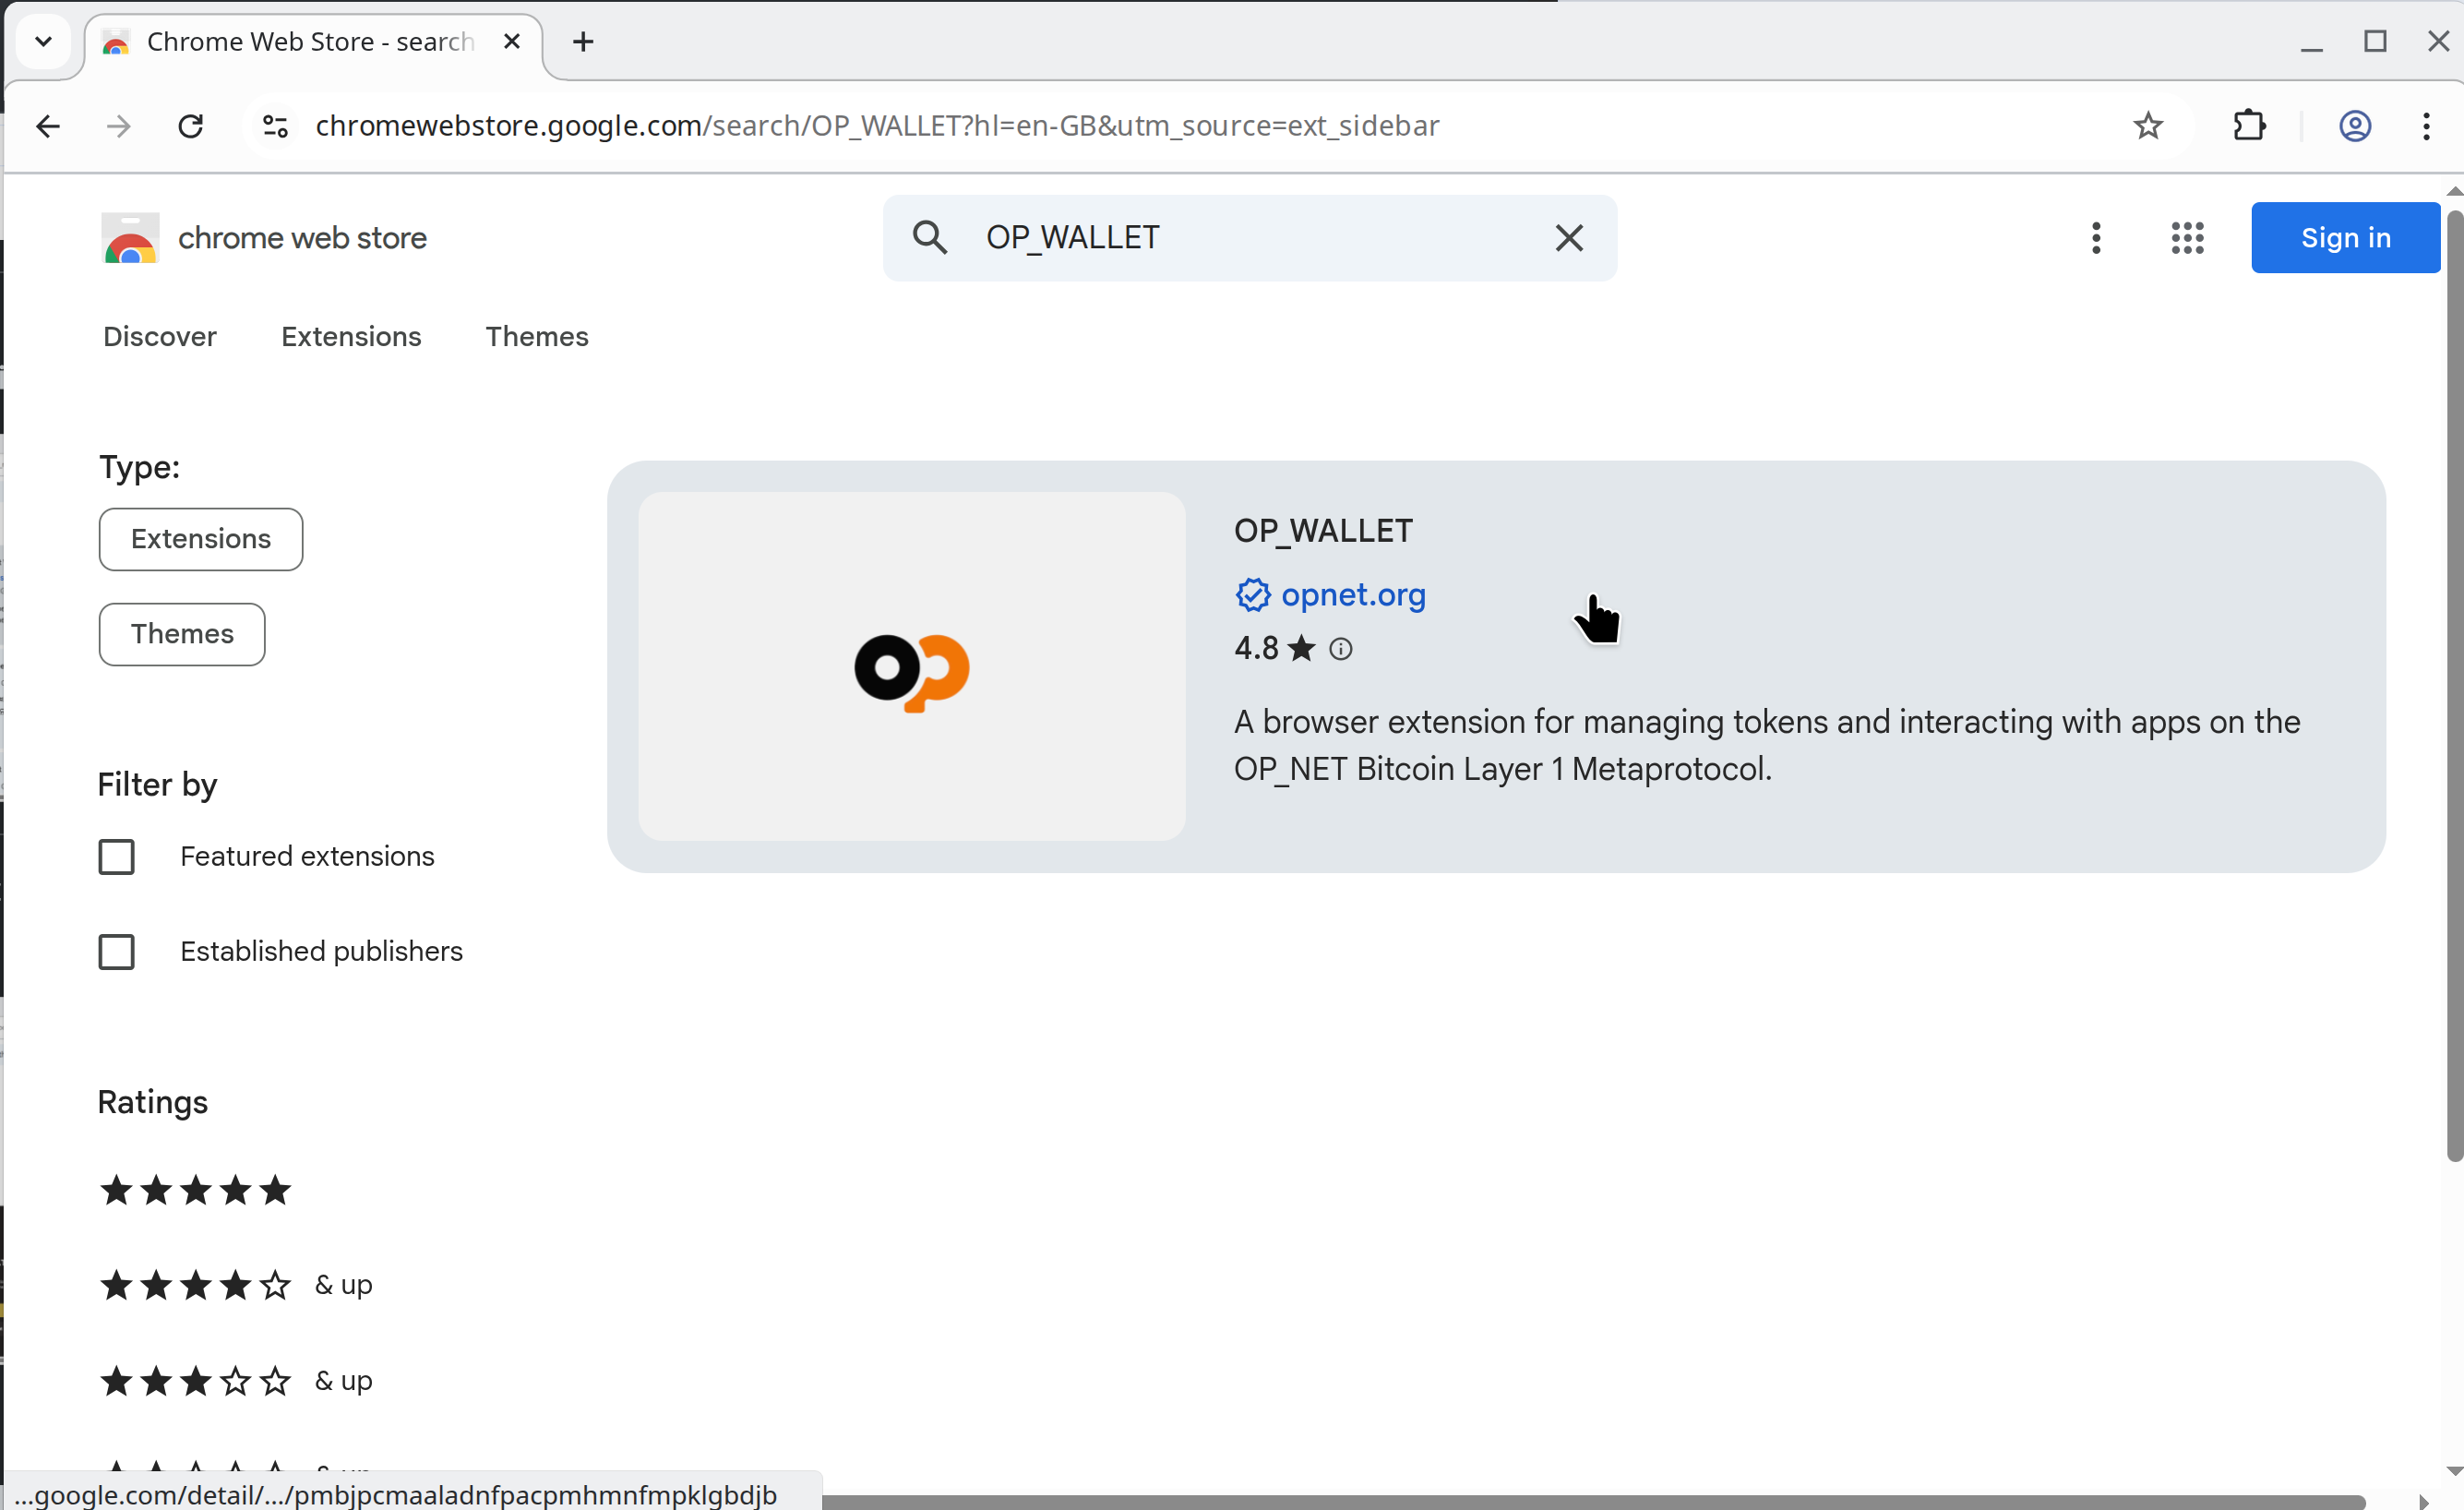2464x1510 pixels.
Task: Open the opnet.org publisher link
Action: tap(1352, 595)
